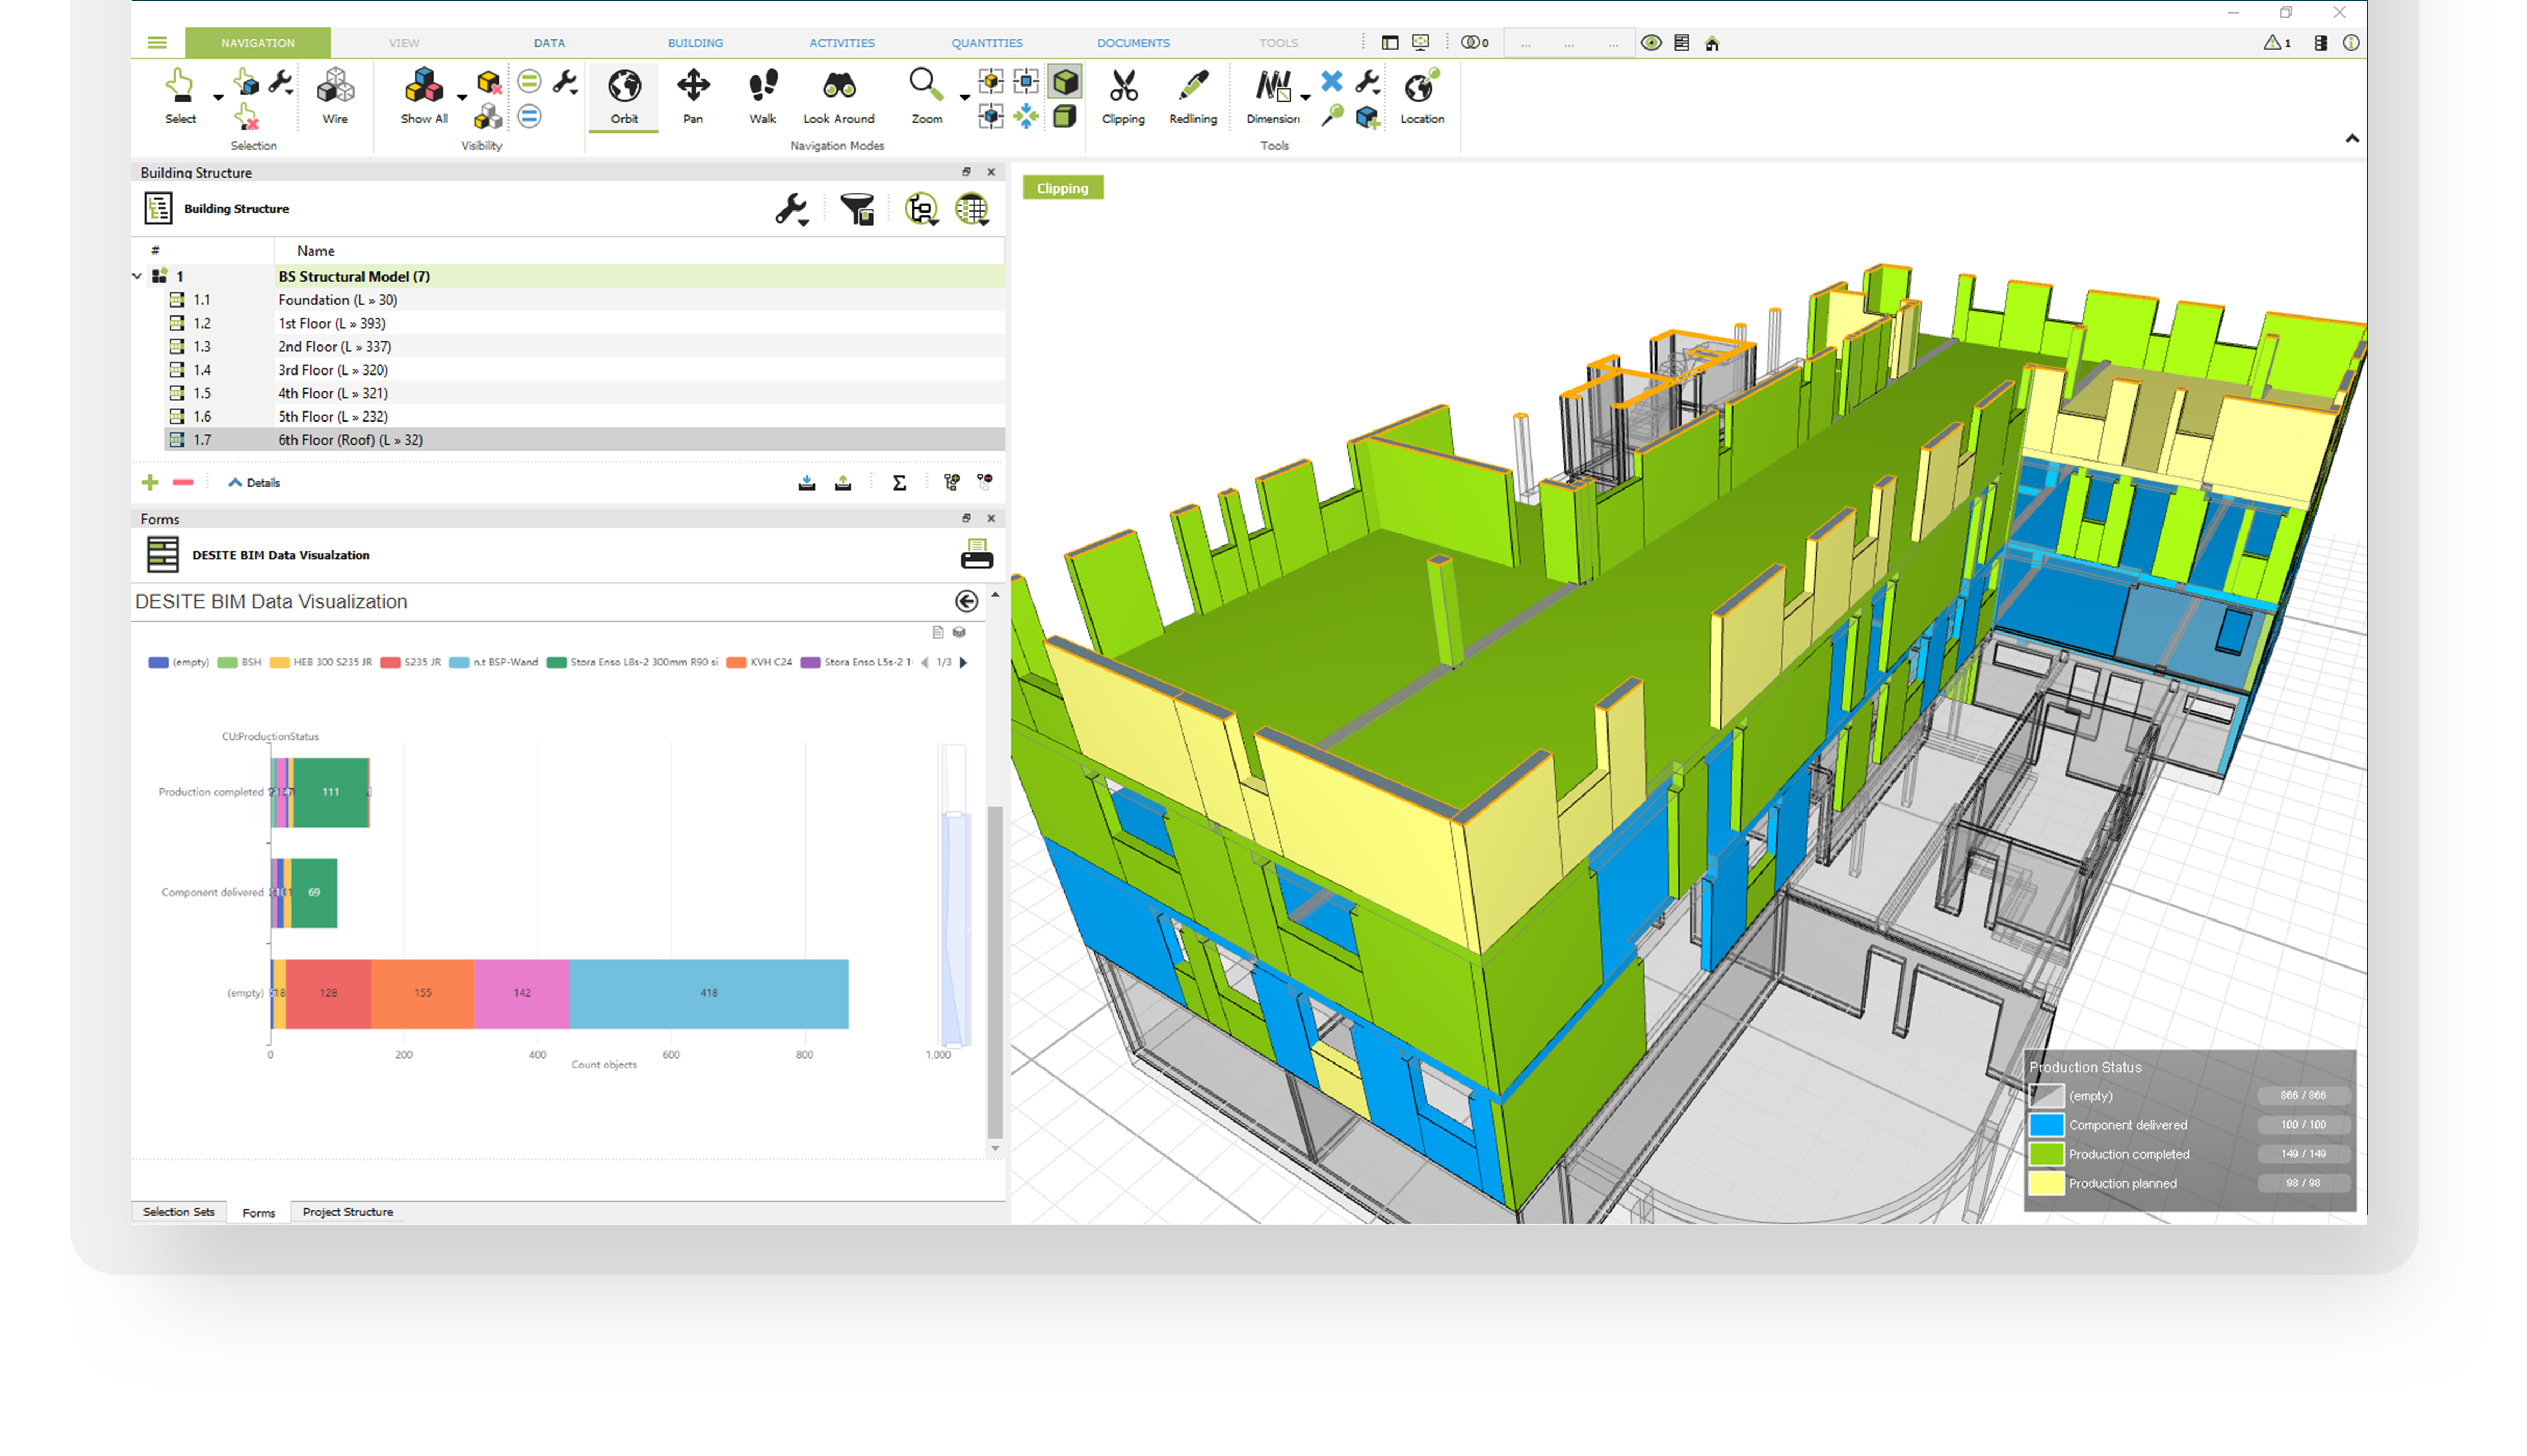Click the zoom-to-fit blue arrows icon
This screenshot has height=1456, width=2527.
tap(1026, 117)
